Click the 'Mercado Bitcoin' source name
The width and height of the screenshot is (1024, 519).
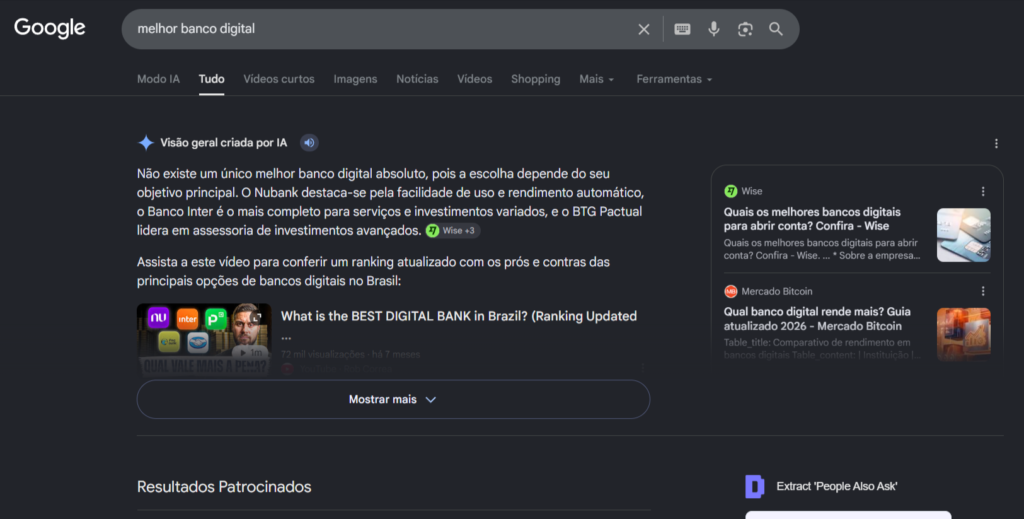[777, 291]
